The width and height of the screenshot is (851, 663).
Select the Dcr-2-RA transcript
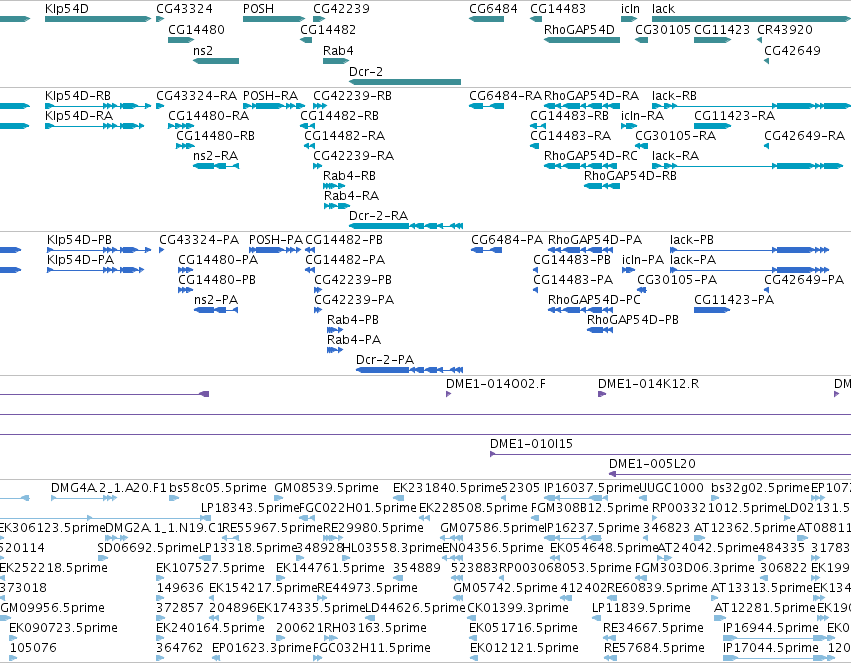(406, 226)
